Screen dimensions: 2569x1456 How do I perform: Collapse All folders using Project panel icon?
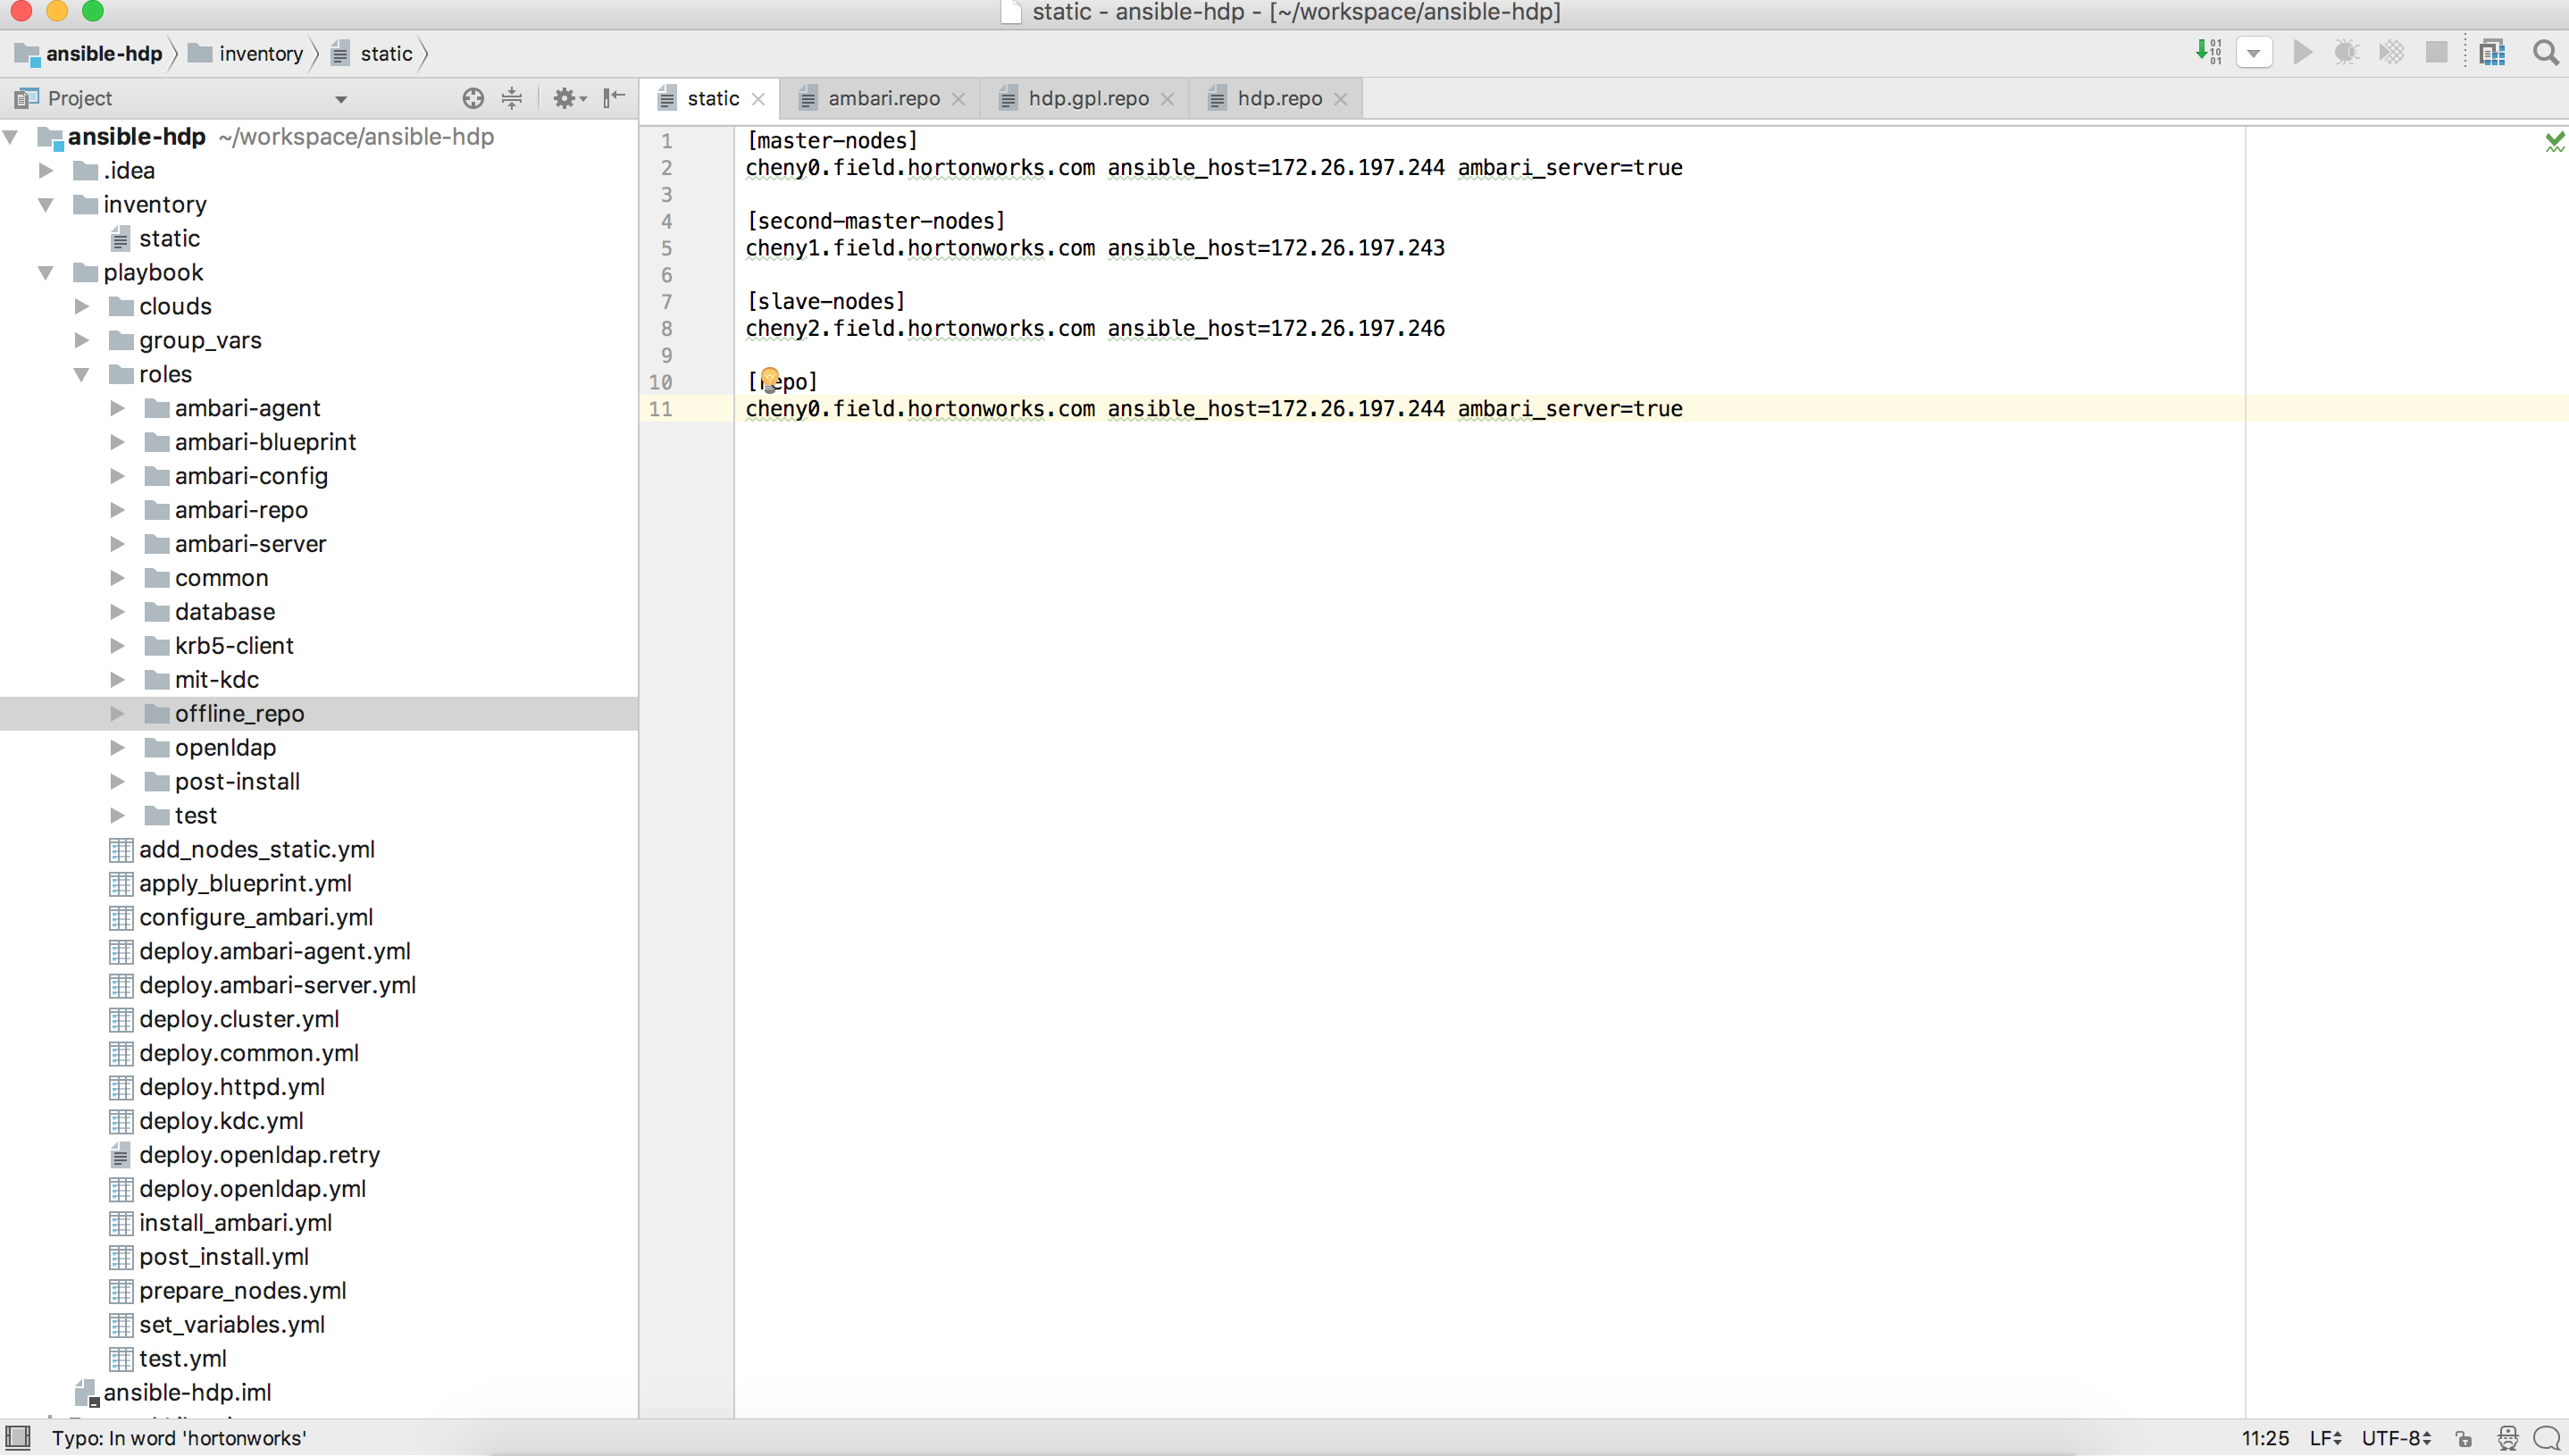click(x=512, y=98)
